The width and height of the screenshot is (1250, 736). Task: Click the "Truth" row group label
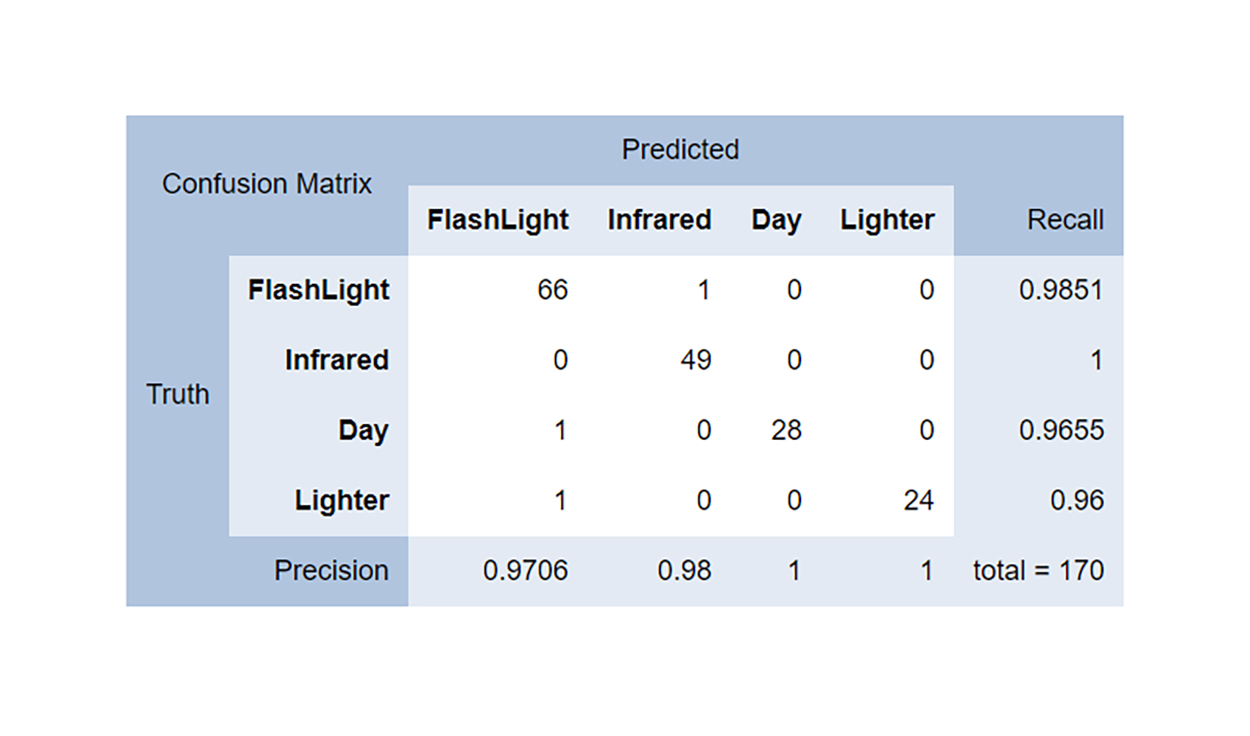[x=178, y=394]
